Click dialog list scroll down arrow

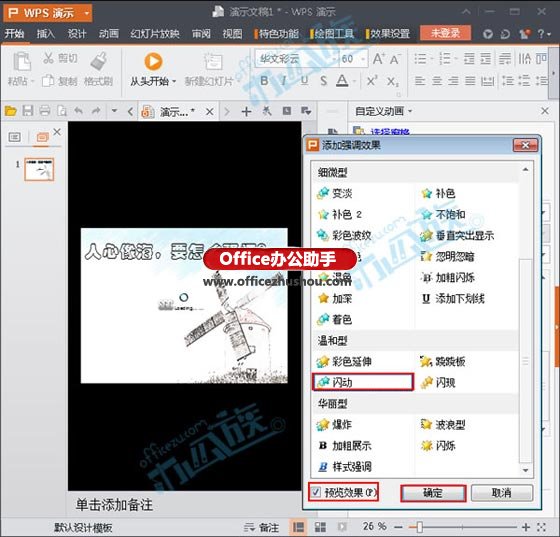point(525,470)
